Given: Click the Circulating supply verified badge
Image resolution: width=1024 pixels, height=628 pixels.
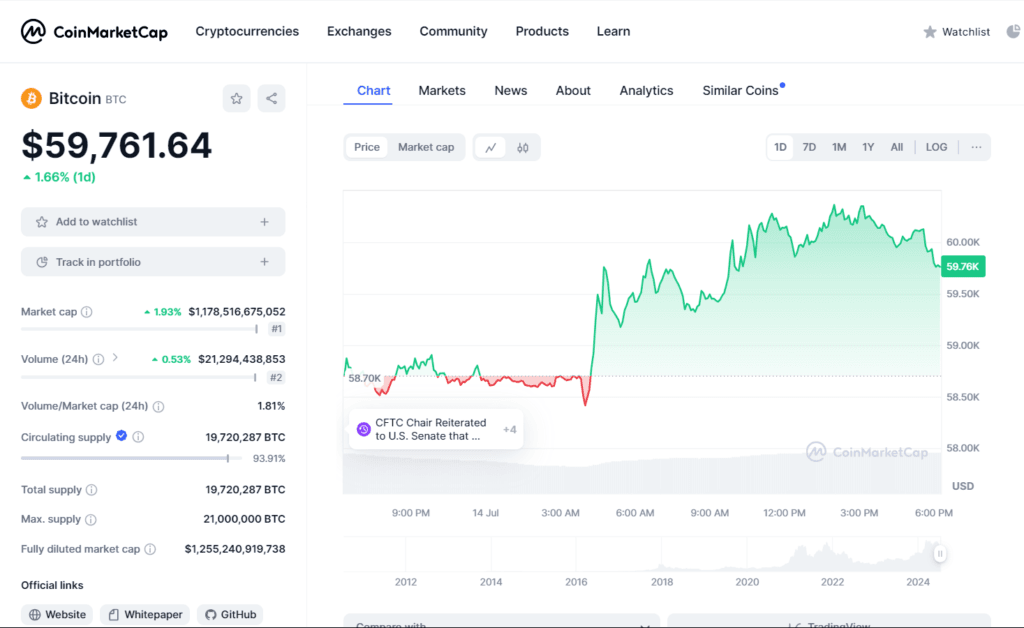Looking at the screenshot, I should point(121,436).
